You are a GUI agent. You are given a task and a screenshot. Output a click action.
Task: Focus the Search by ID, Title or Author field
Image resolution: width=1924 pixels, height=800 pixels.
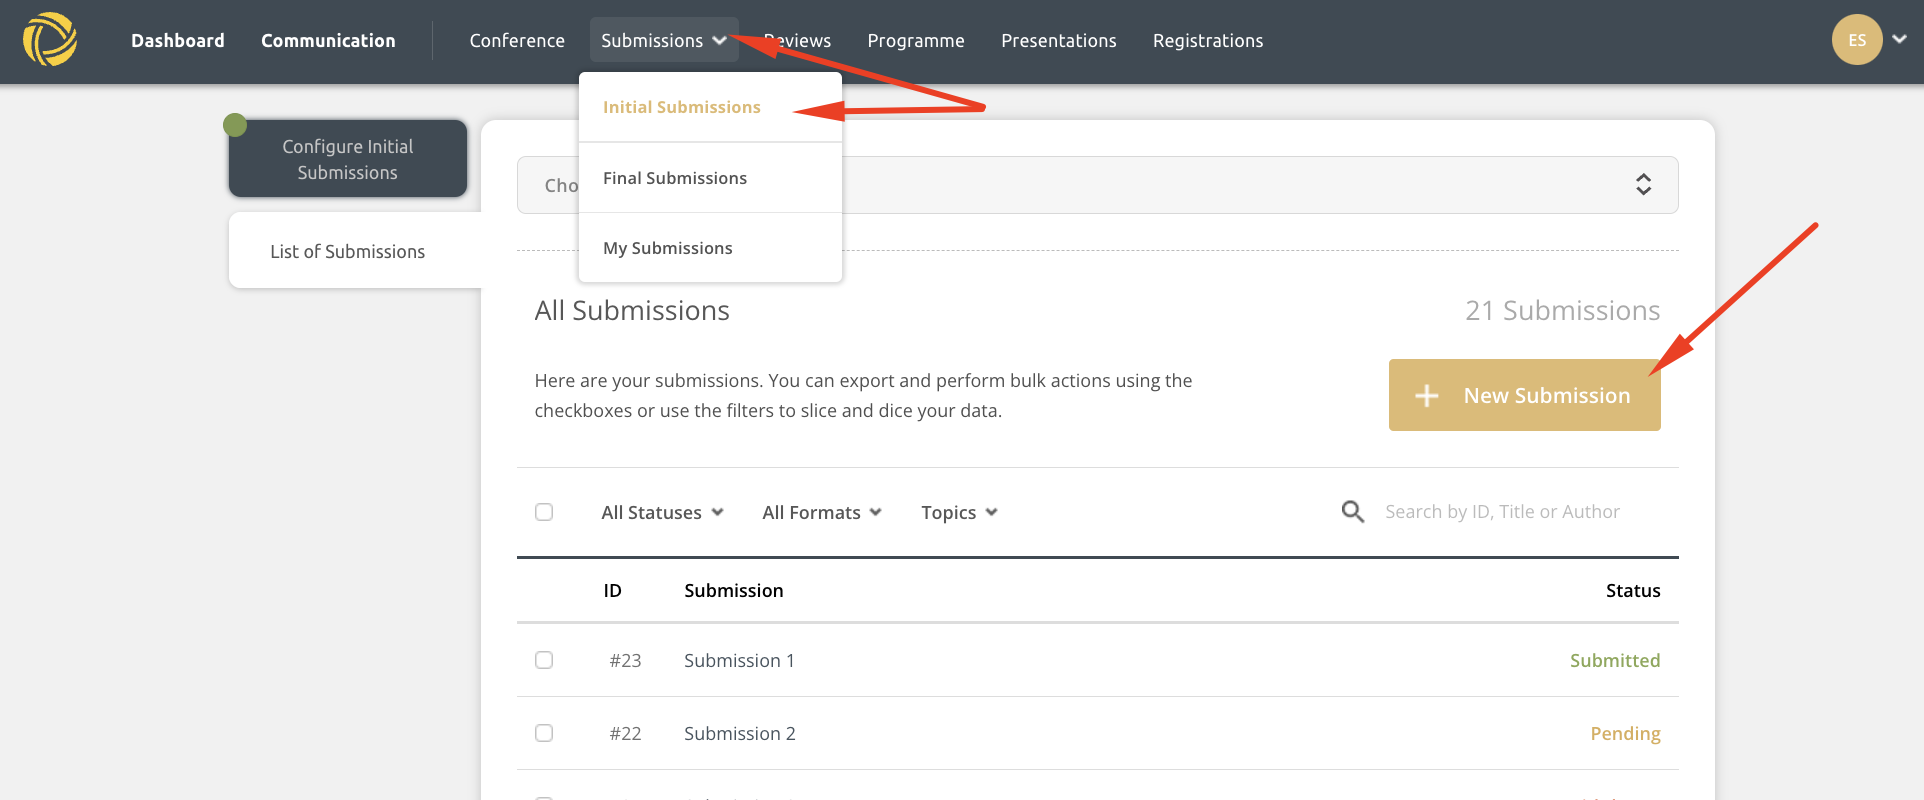(1502, 512)
